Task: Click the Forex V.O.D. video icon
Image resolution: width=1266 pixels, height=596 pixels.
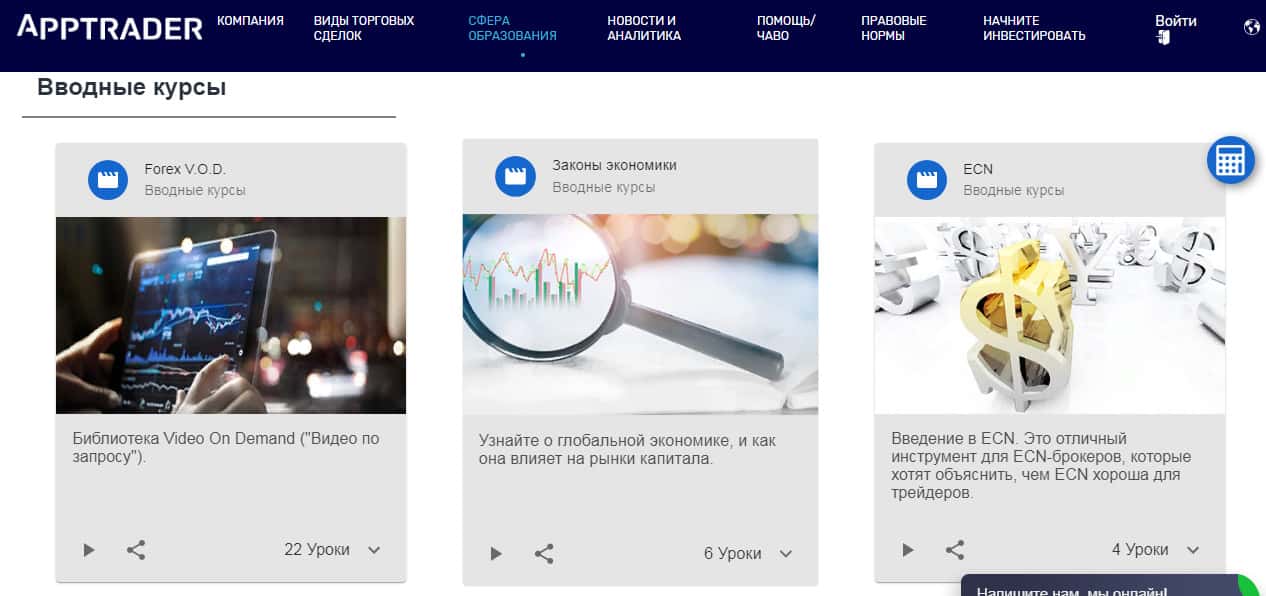Action: click(108, 180)
